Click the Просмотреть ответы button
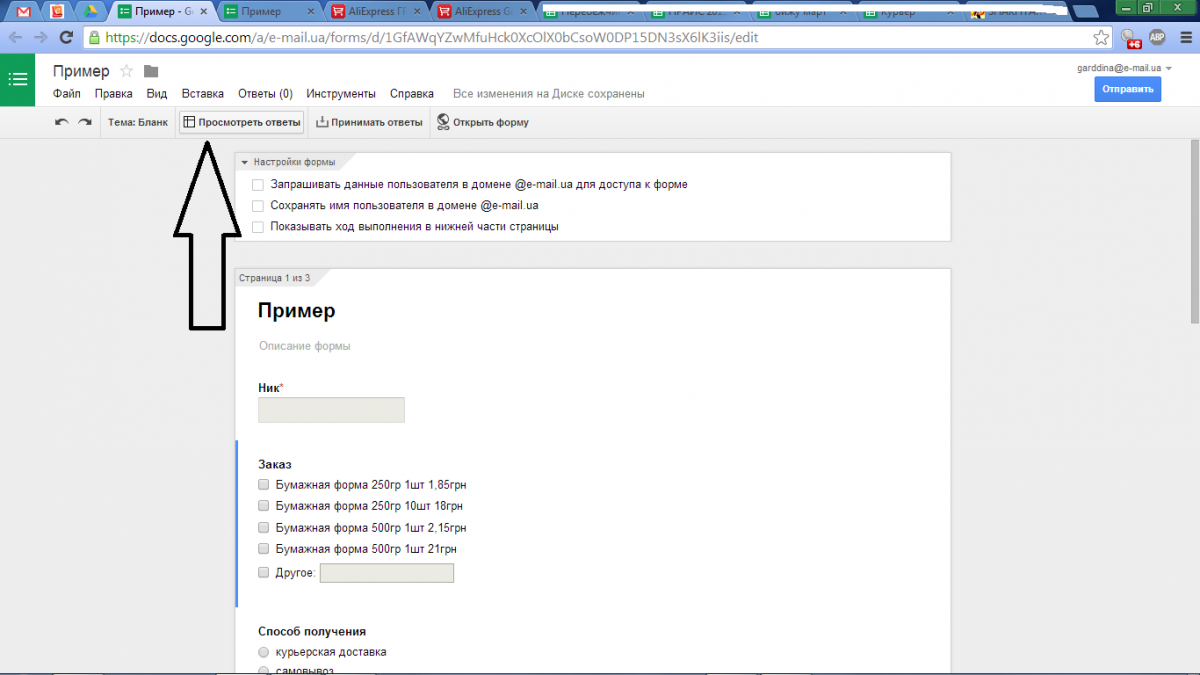This screenshot has height=675, width=1200. point(241,122)
